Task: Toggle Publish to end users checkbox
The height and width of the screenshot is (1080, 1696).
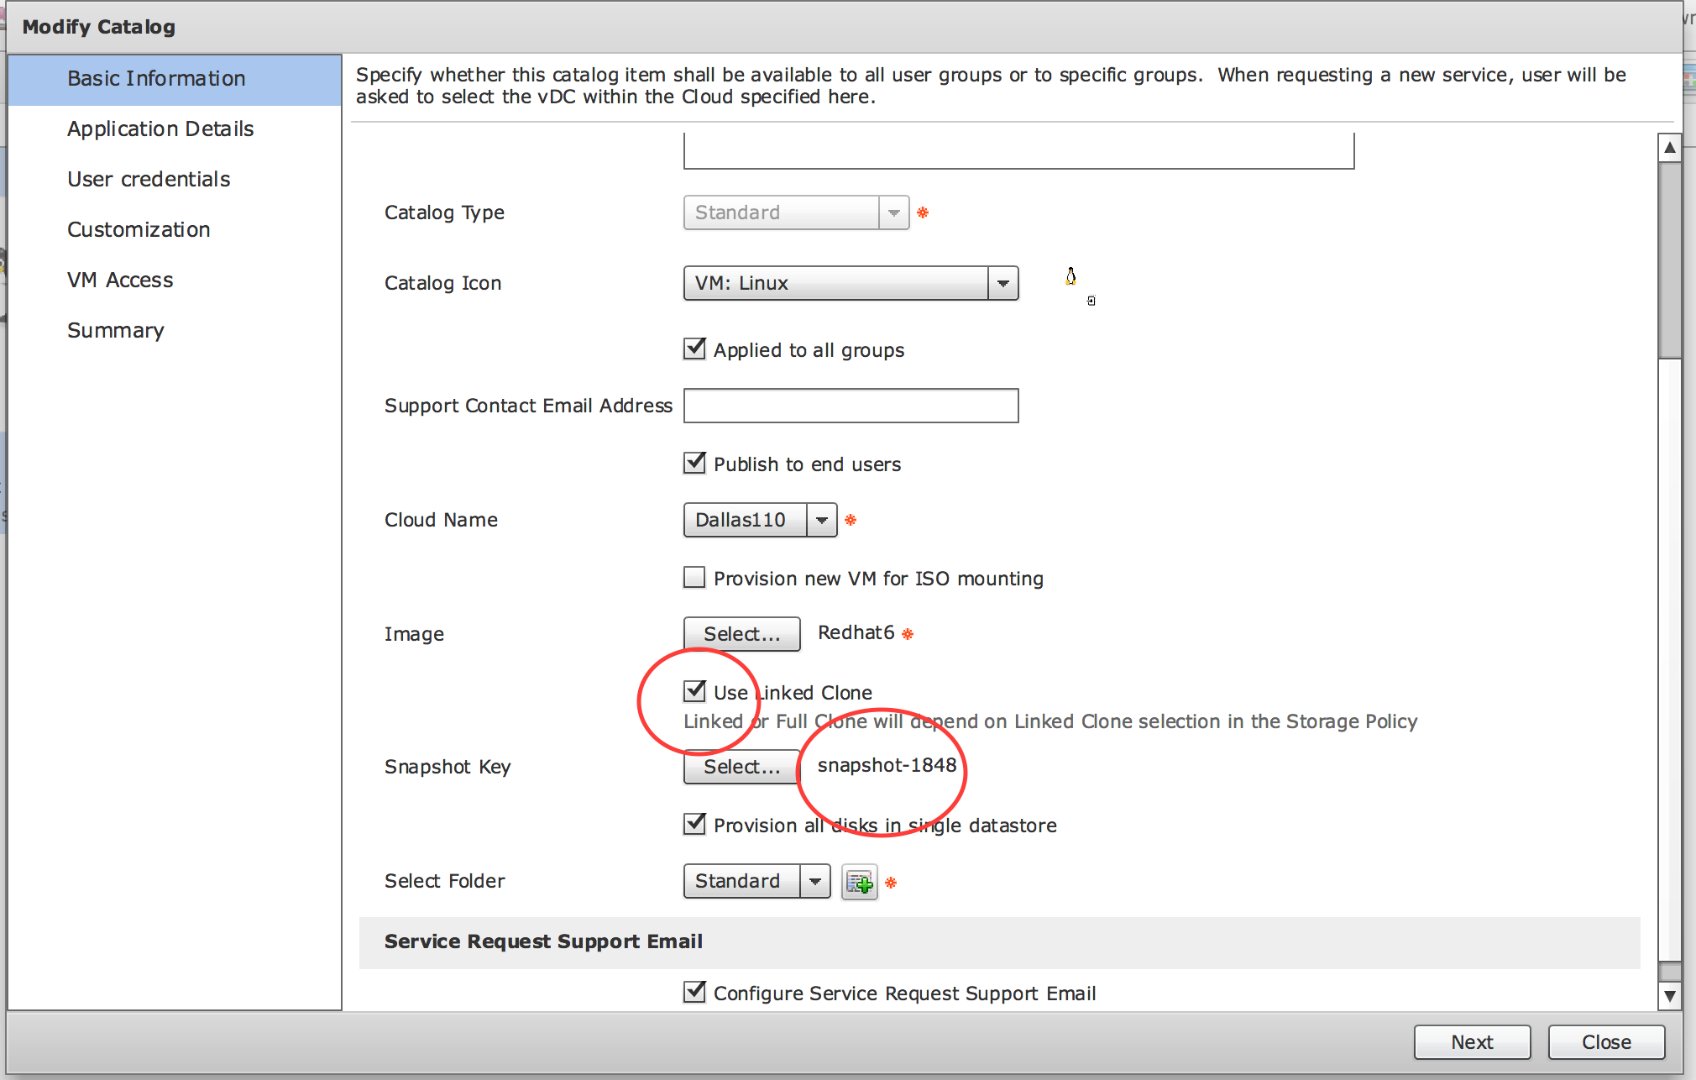Action: pyautogui.click(x=694, y=463)
